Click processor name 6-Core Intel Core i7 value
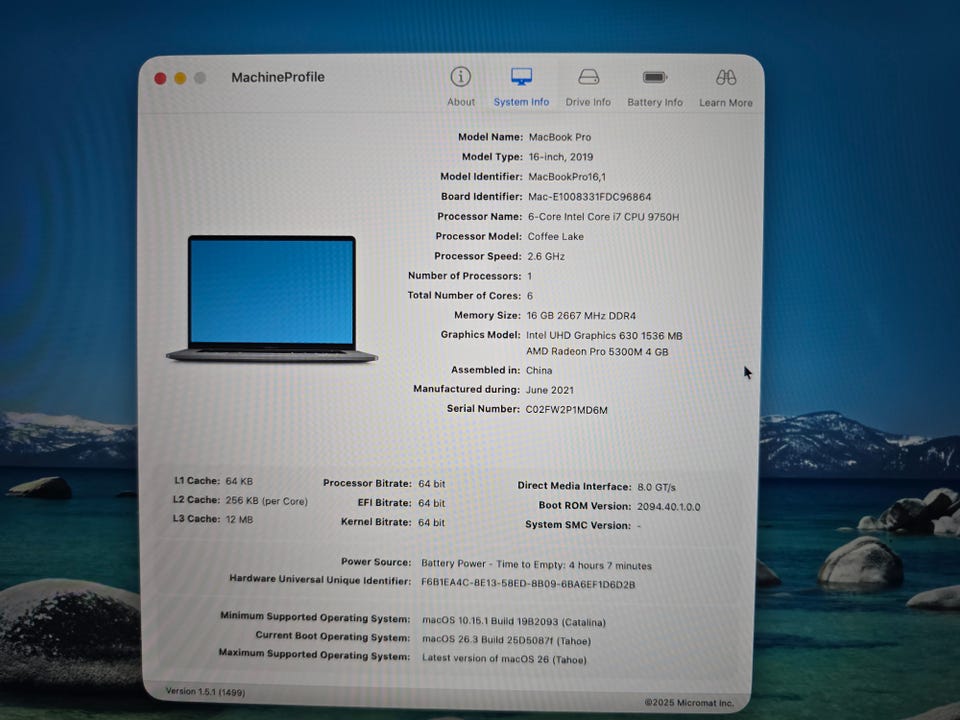960x720 pixels. pyautogui.click(x=603, y=217)
